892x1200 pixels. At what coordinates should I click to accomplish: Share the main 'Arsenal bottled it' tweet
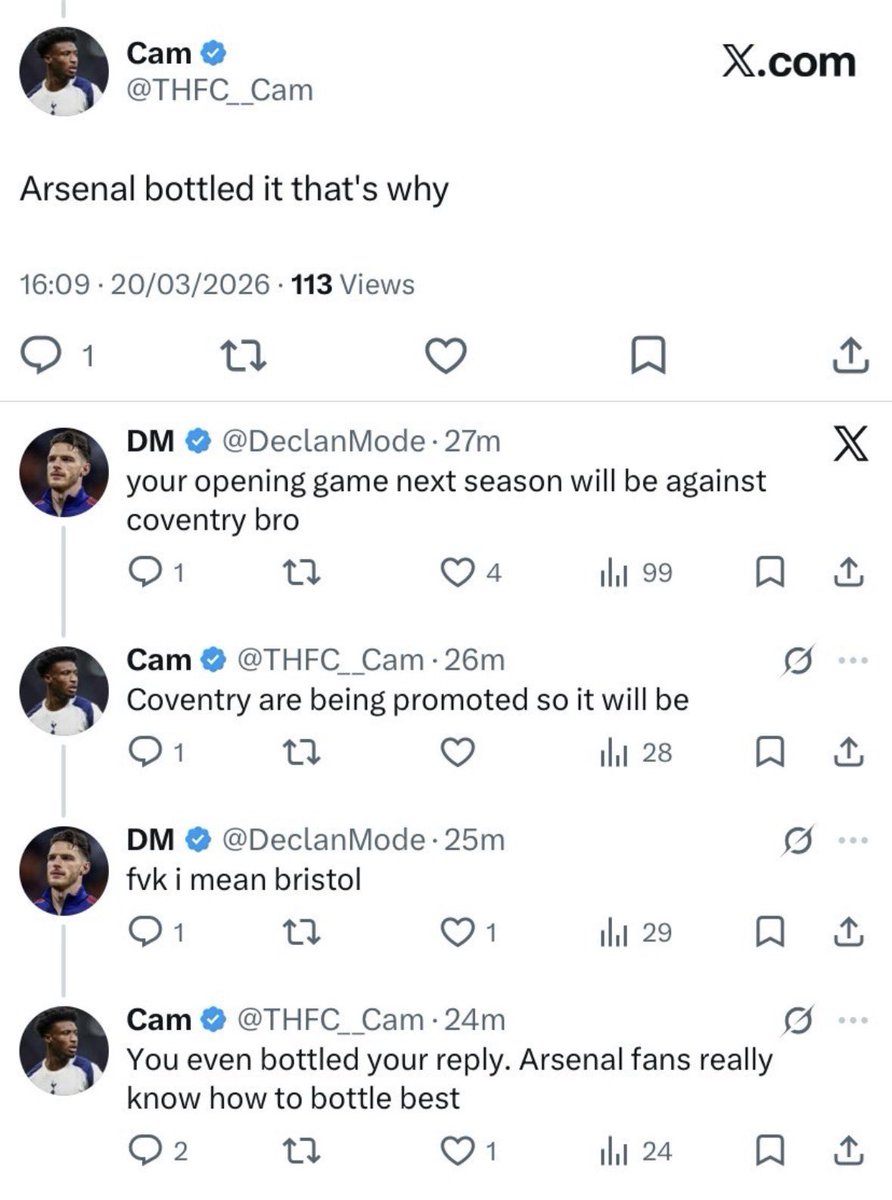(846, 355)
